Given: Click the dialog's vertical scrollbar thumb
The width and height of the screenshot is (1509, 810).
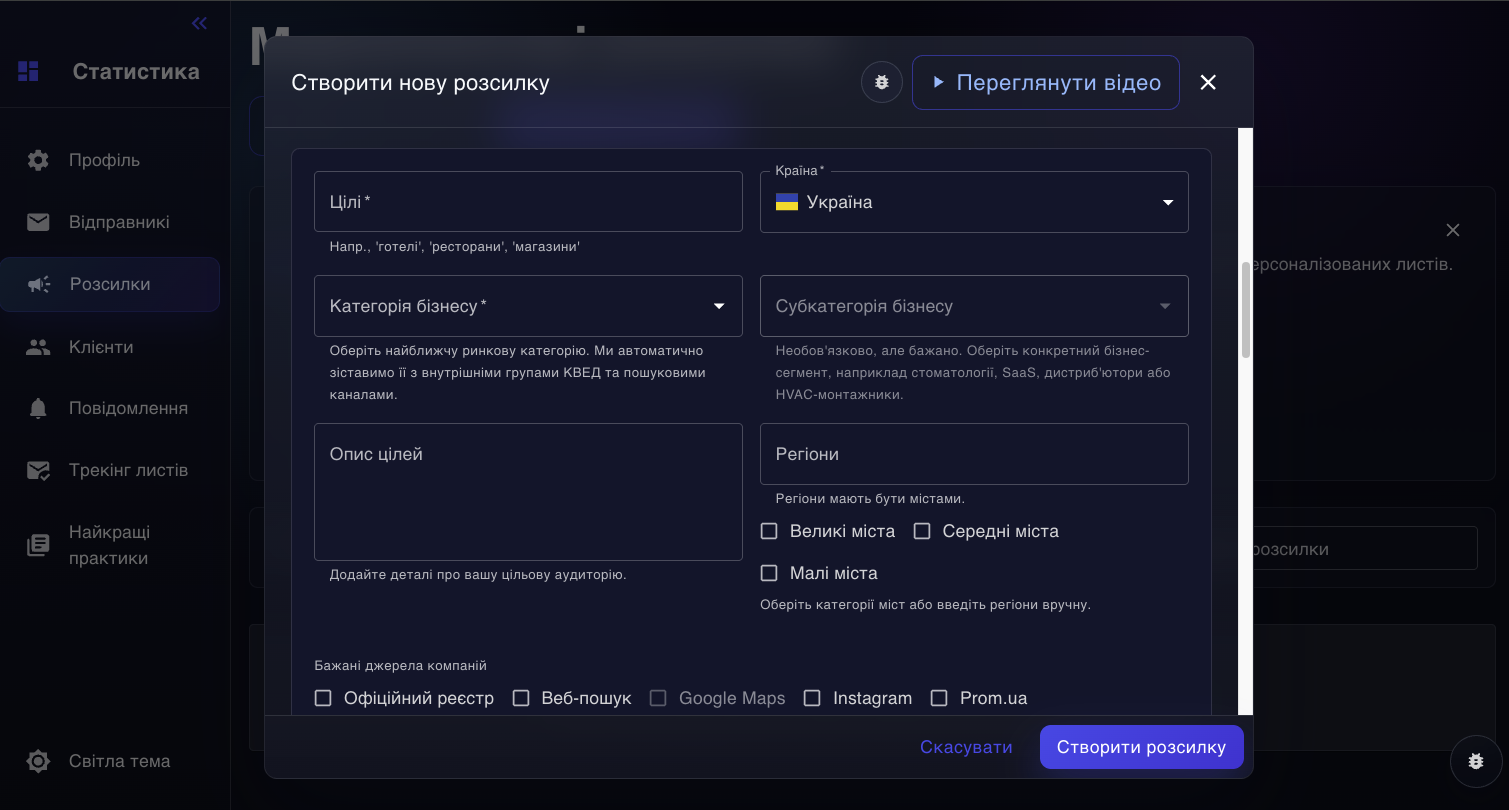Looking at the screenshot, I should click(1245, 310).
